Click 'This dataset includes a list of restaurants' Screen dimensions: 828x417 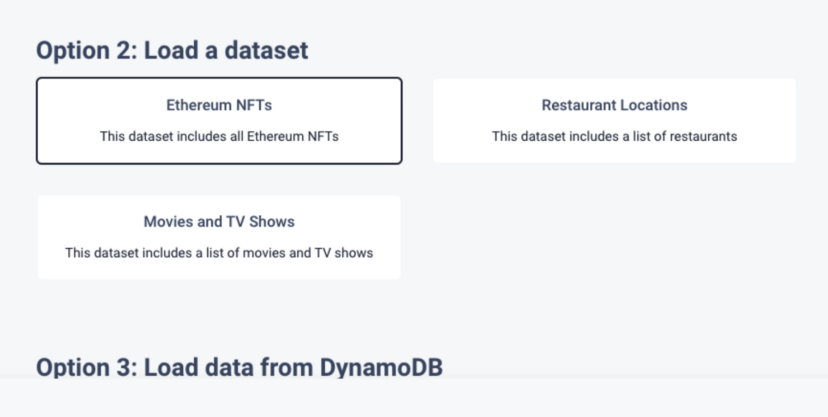(x=614, y=136)
